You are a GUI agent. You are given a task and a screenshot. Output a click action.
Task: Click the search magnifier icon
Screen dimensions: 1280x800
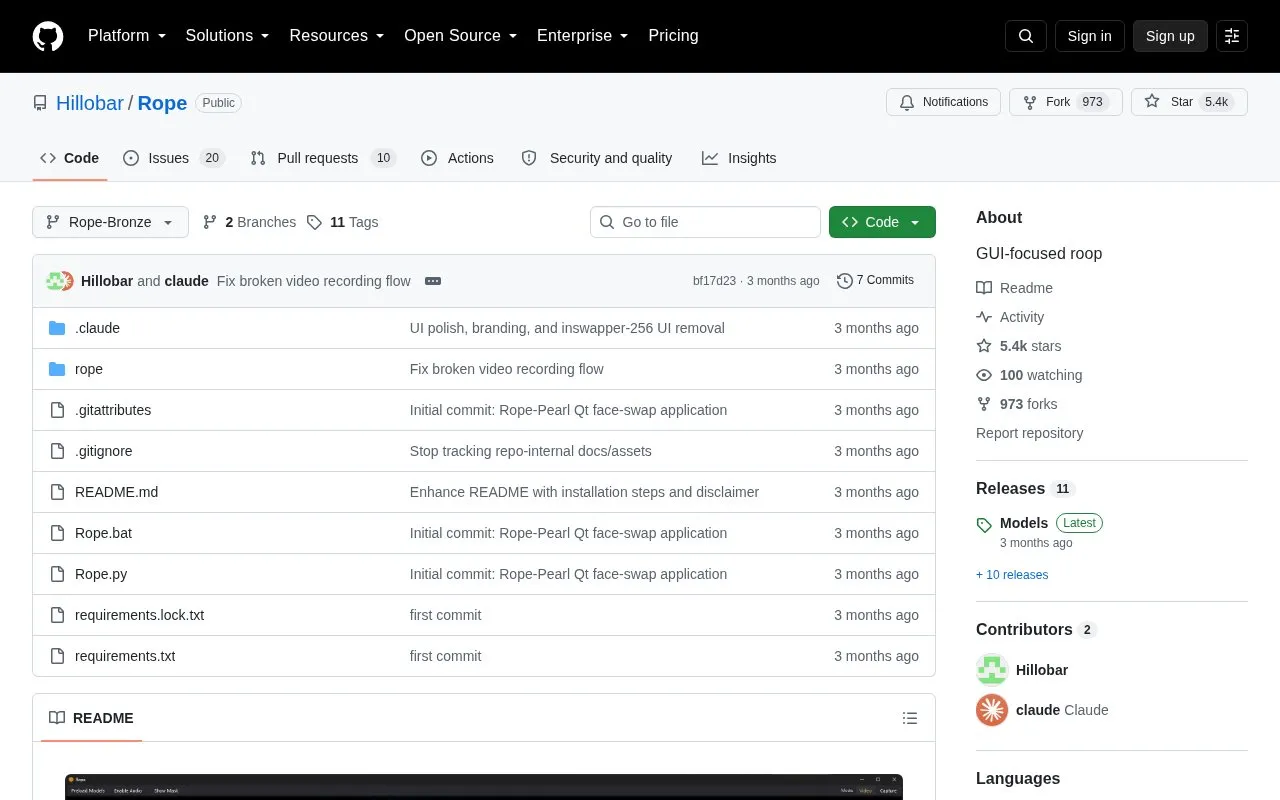pyautogui.click(x=1026, y=36)
